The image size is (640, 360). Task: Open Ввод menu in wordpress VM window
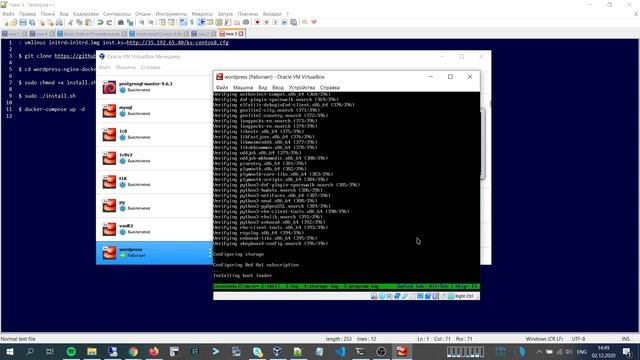(278, 88)
